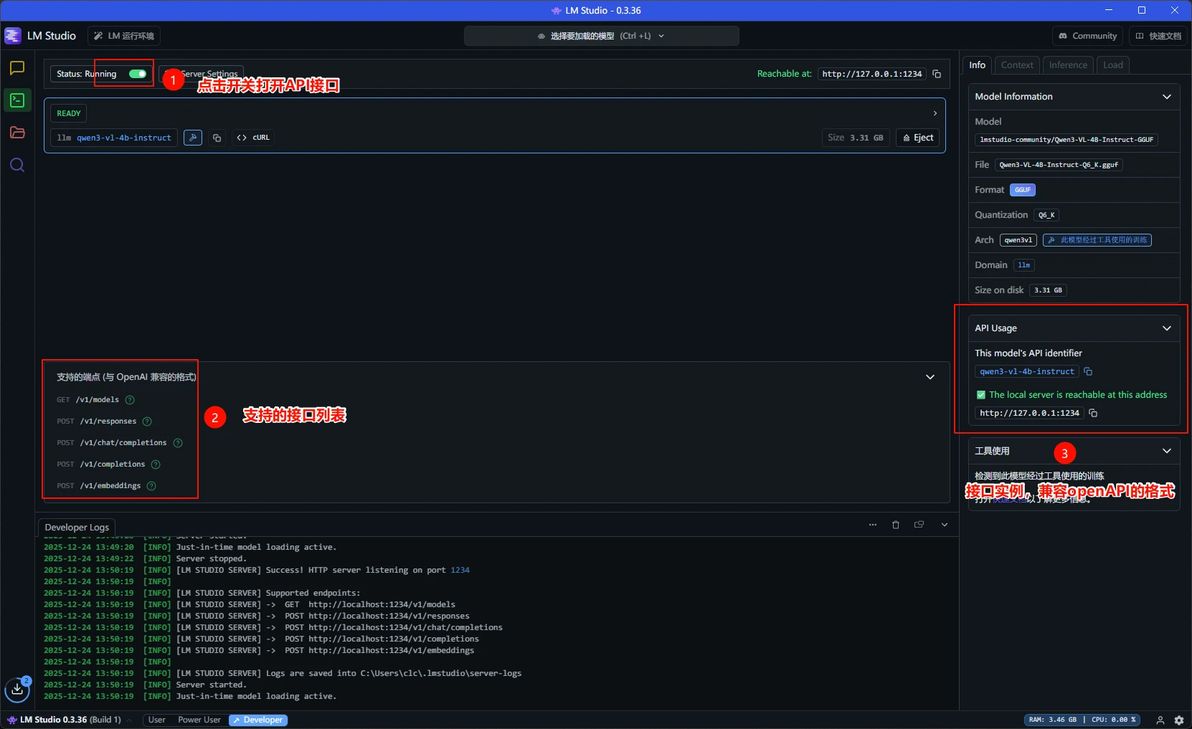Image resolution: width=1192 pixels, height=729 pixels.
Task: Copy the Reachable at server address
Action: [937, 74]
